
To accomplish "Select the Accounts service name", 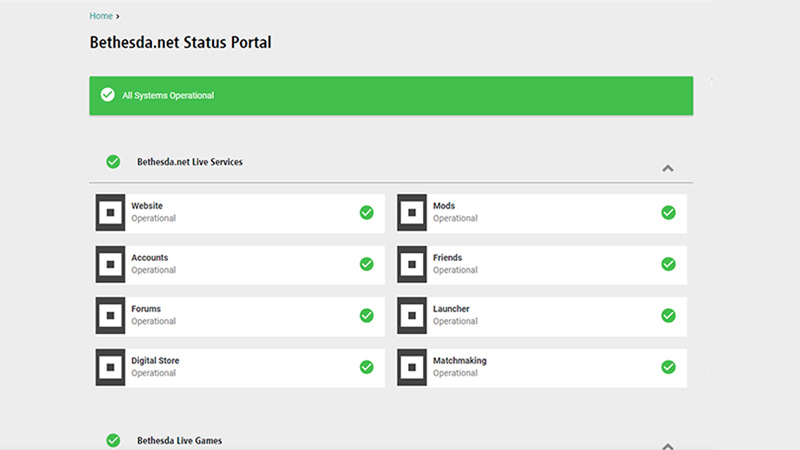I will click(x=149, y=258).
